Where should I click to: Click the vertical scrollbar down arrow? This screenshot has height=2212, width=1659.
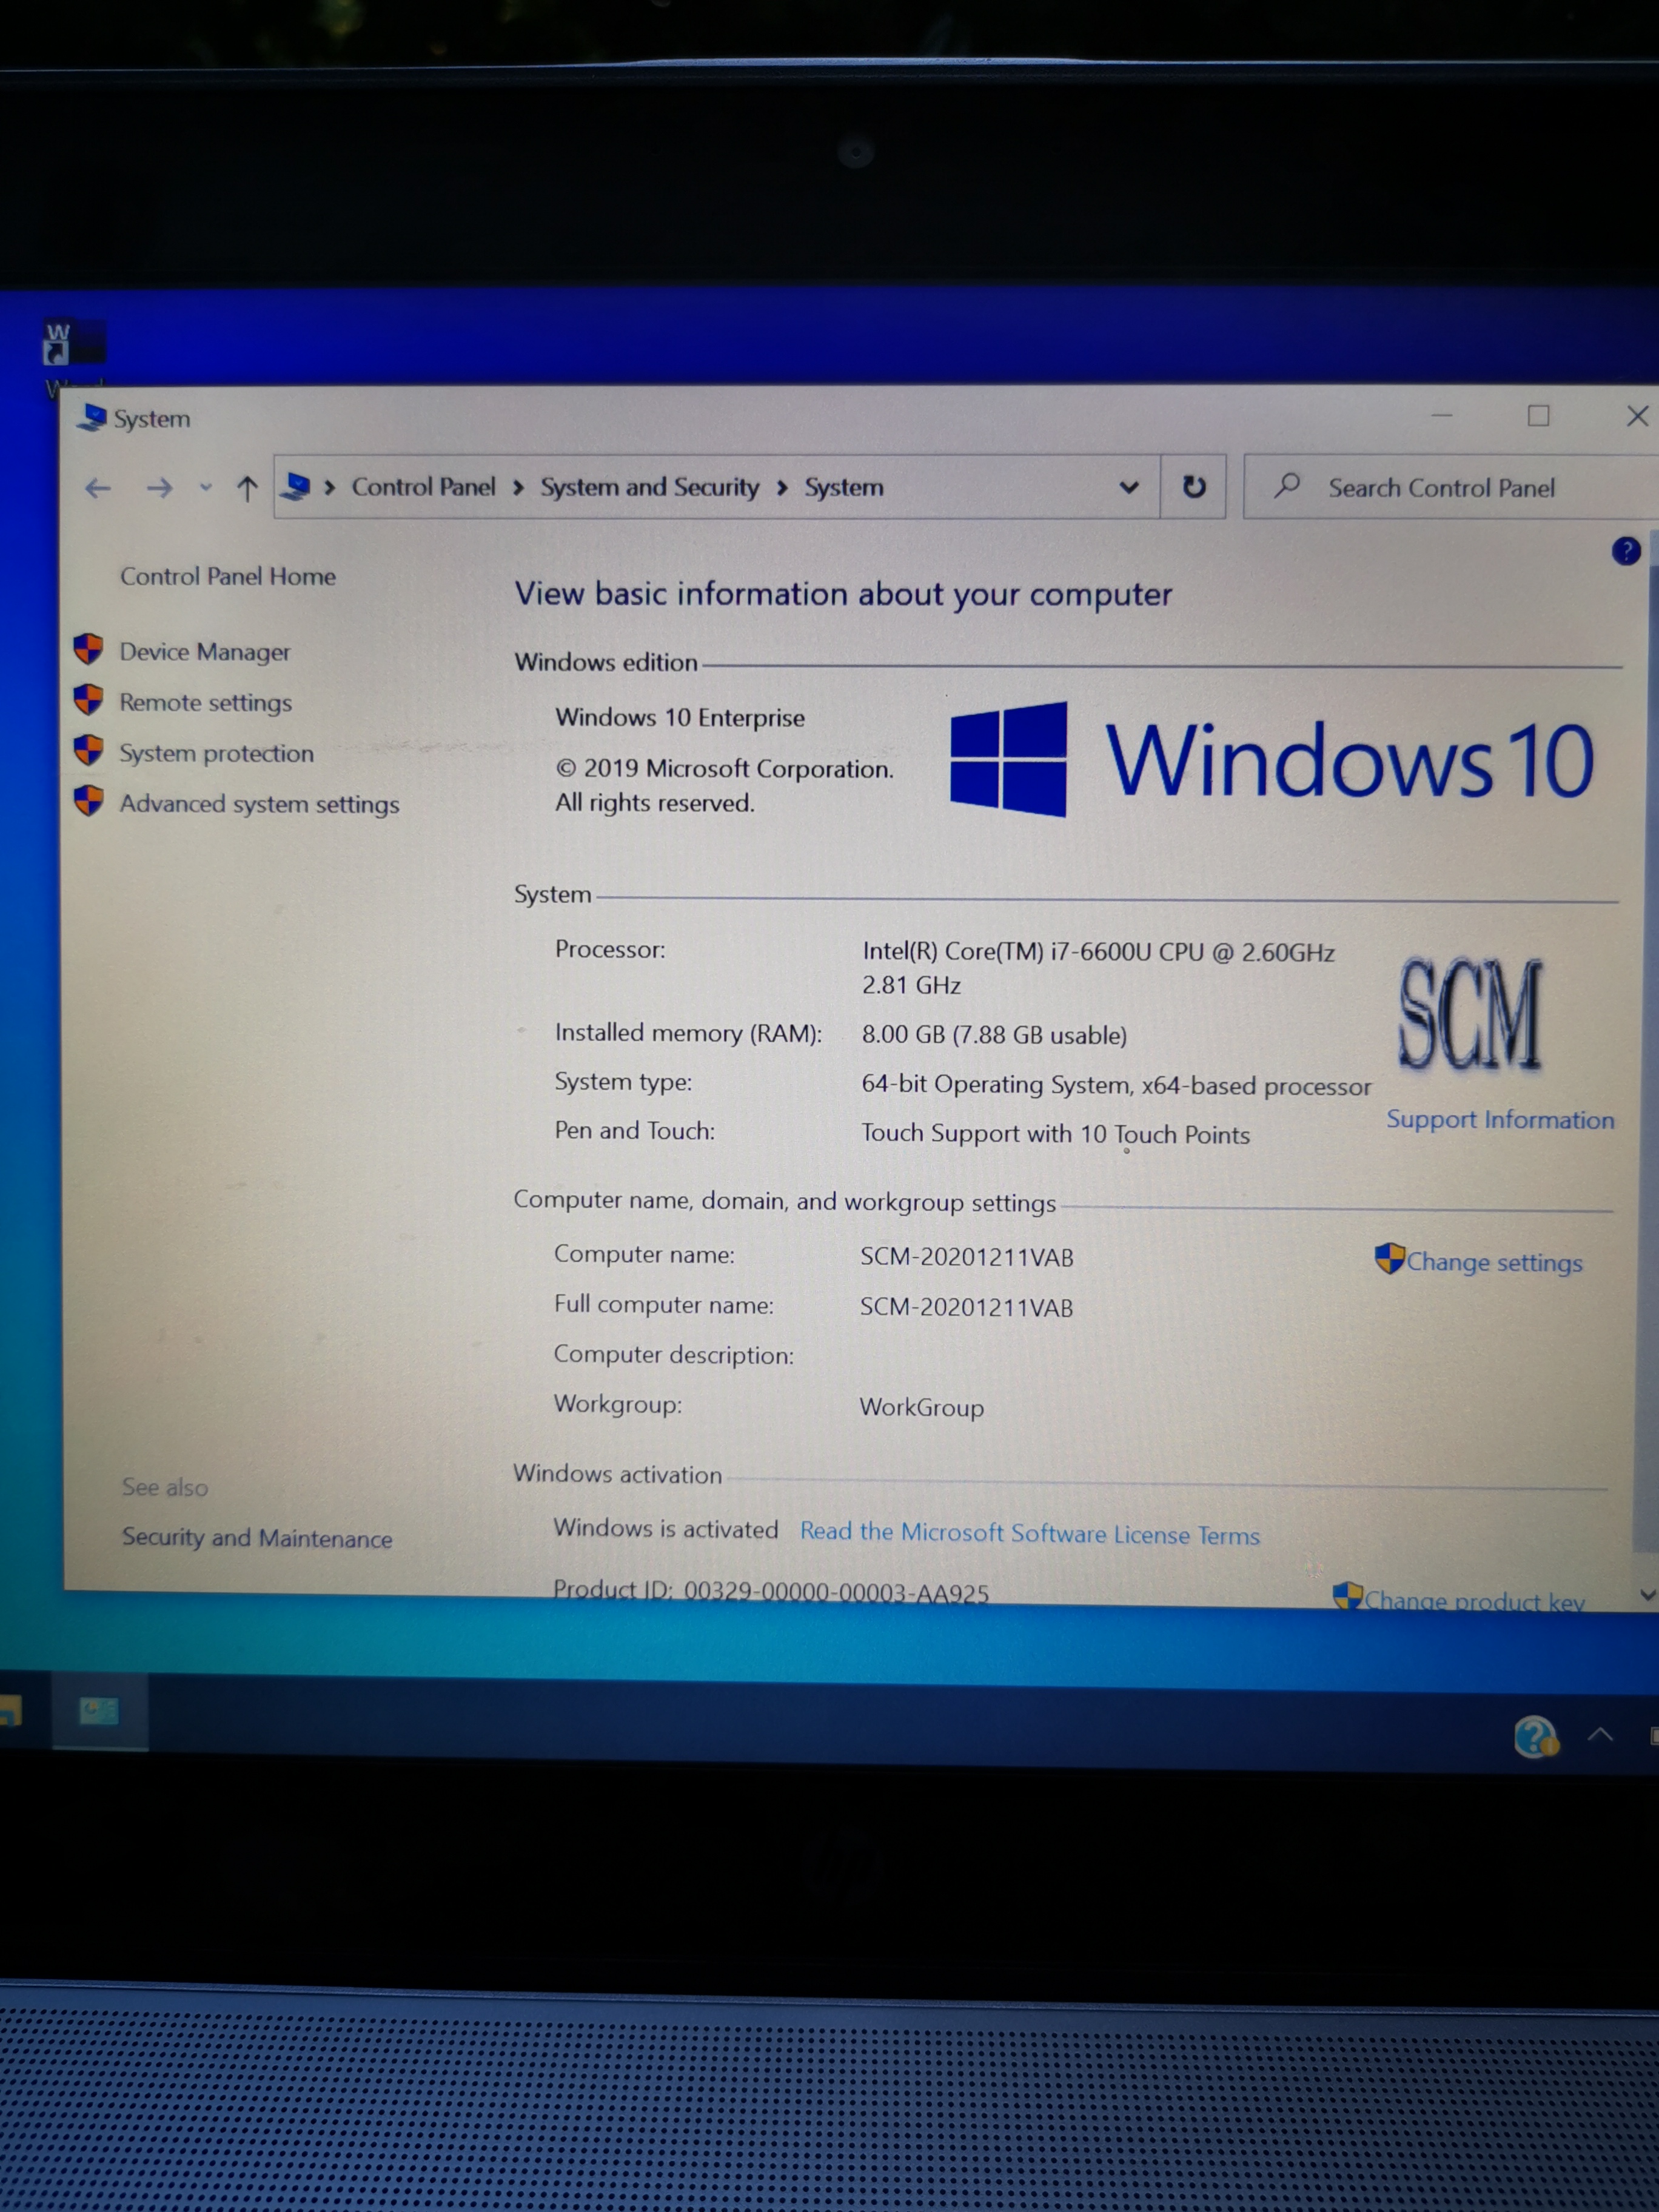(x=1647, y=1595)
